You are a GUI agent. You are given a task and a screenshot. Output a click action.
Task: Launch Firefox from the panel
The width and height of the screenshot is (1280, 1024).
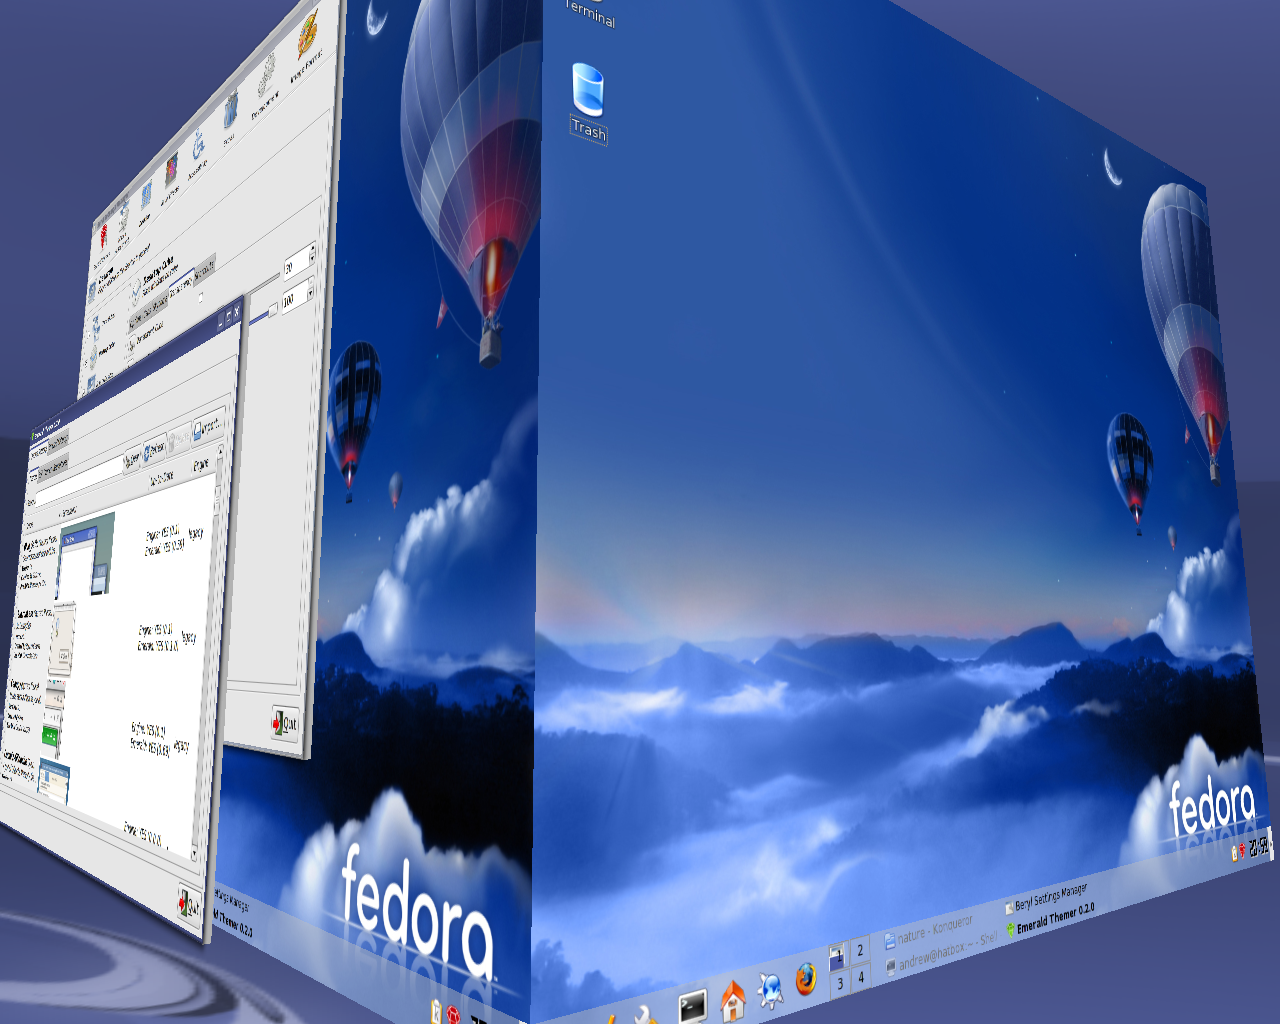pos(806,979)
